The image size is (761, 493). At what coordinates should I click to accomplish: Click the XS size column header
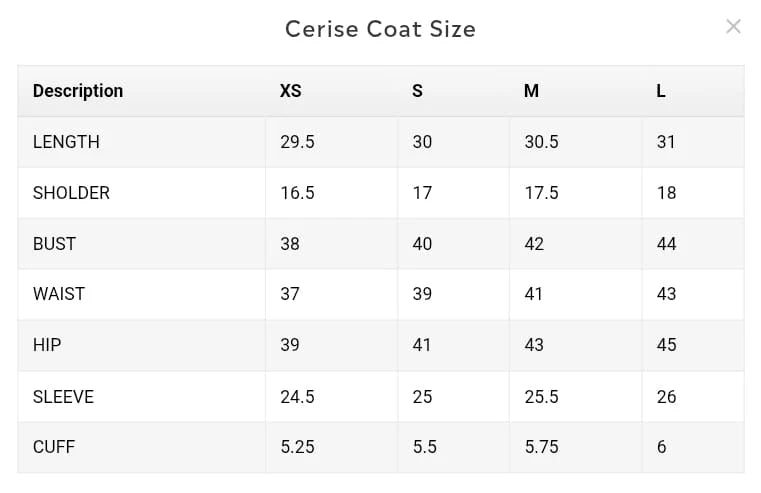click(290, 91)
